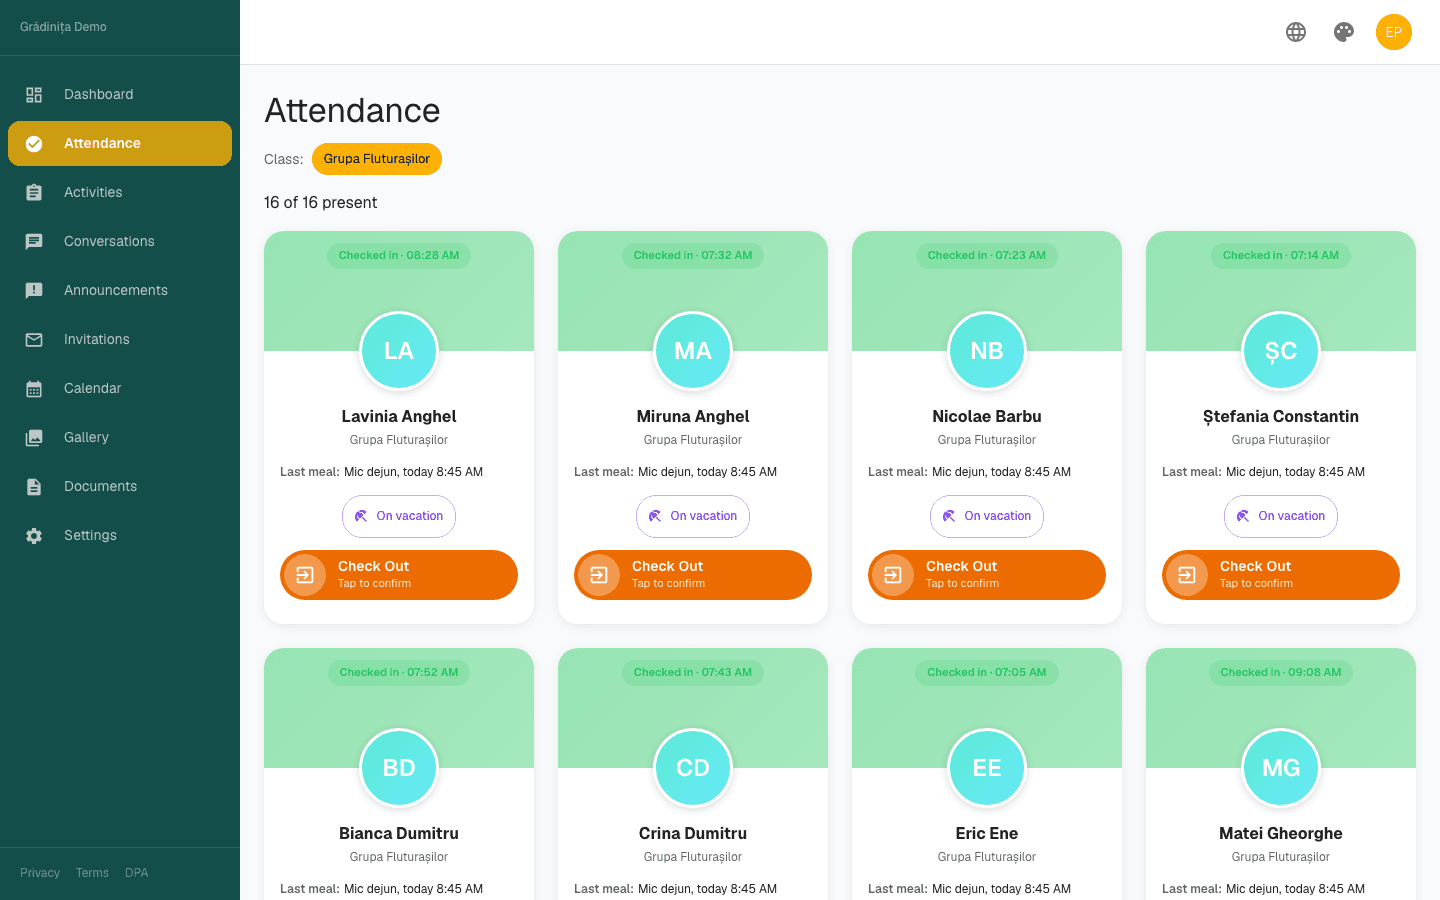Click the 'Checked in · 08:28 AM' badge
The width and height of the screenshot is (1440, 900).
[x=399, y=256]
